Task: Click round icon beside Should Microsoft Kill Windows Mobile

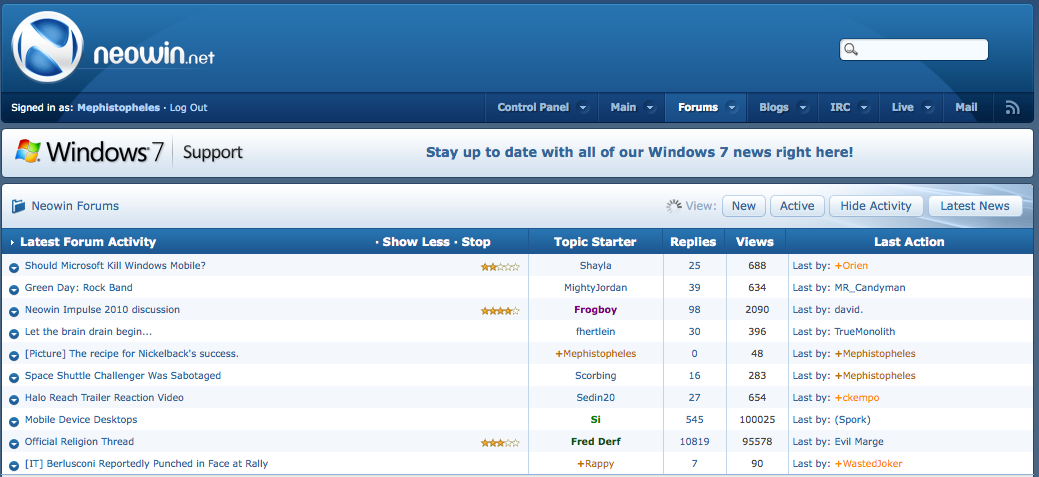Action: click(x=14, y=267)
